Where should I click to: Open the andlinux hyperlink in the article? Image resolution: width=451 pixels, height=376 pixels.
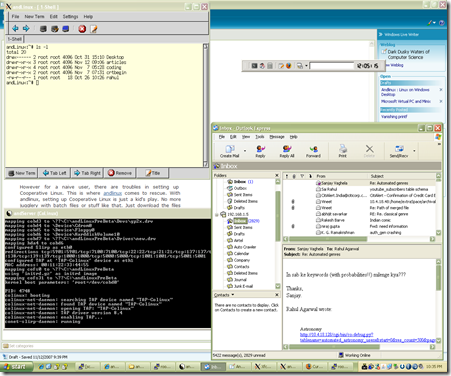click(112, 193)
